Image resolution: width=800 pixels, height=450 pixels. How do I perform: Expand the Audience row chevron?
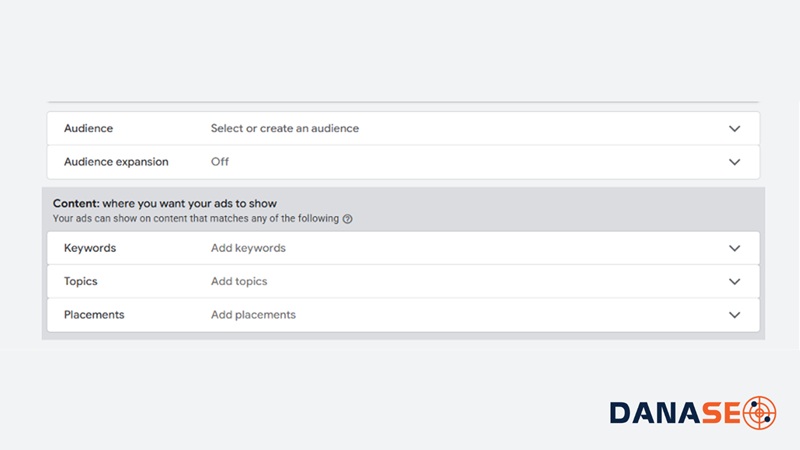click(x=734, y=129)
